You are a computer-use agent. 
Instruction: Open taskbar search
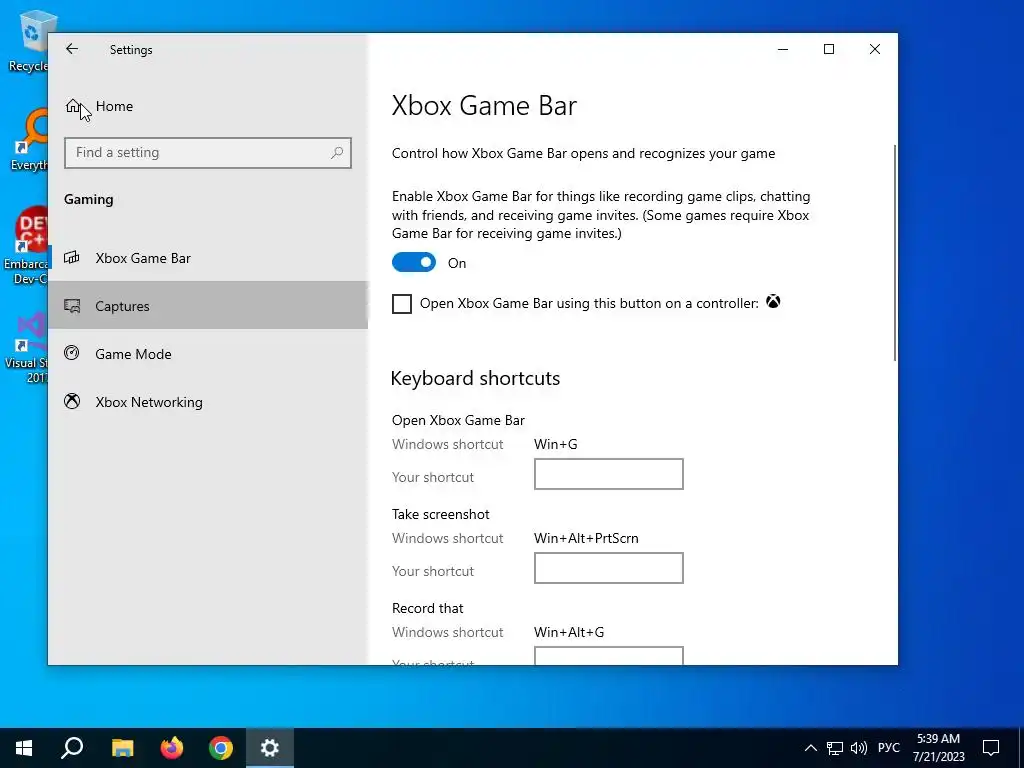pos(72,748)
